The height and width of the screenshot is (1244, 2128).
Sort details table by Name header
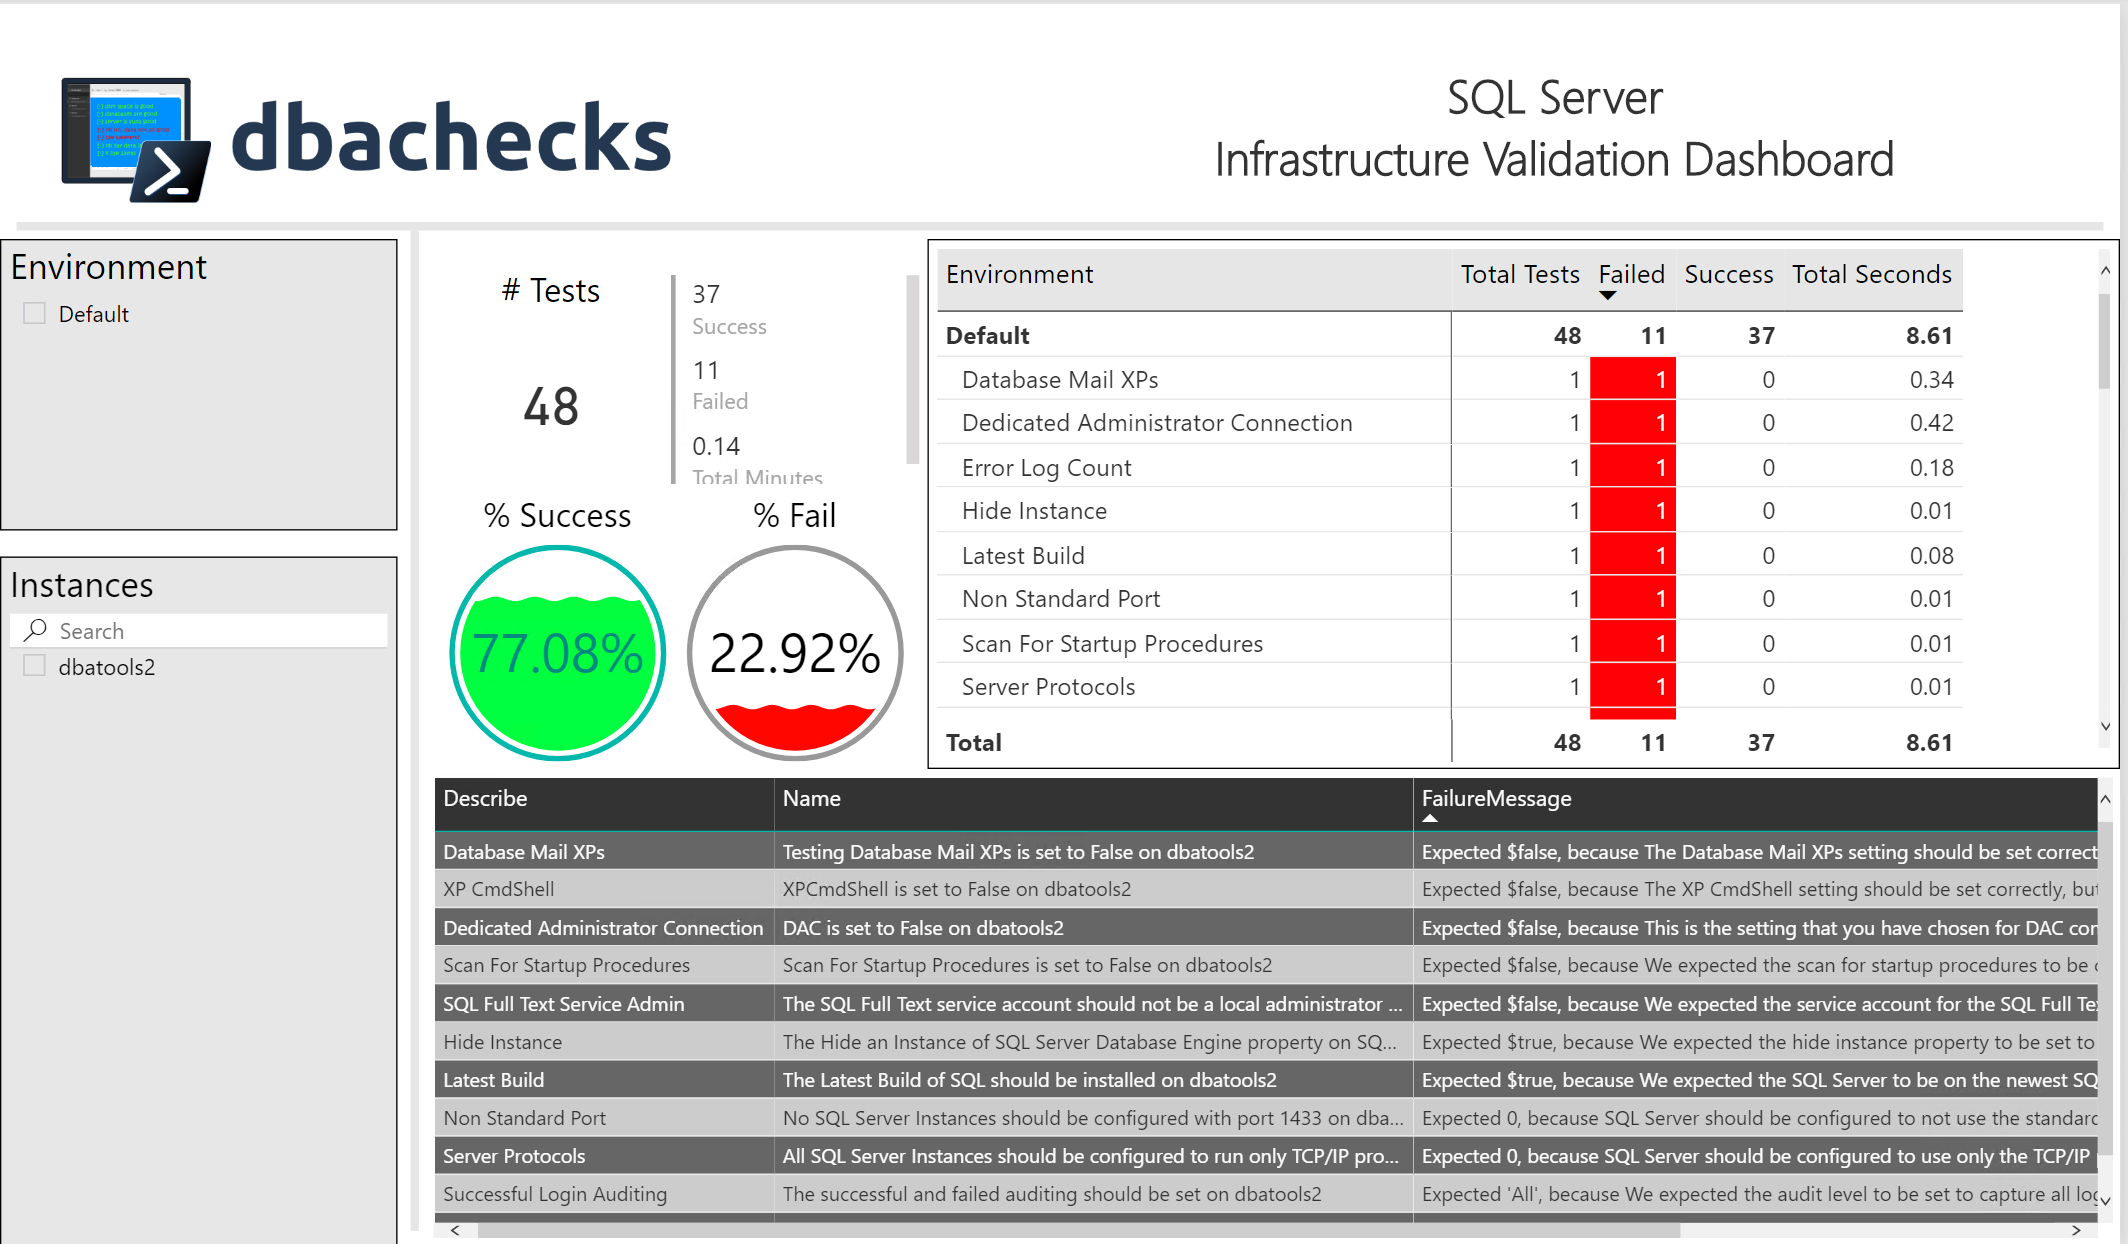[811, 798]
